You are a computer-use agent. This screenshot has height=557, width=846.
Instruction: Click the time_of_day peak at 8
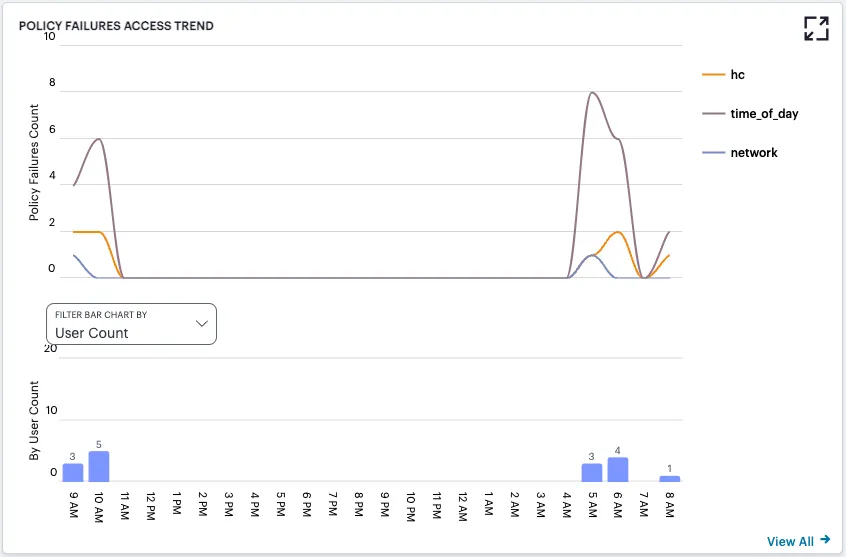[x=592, y=92]
